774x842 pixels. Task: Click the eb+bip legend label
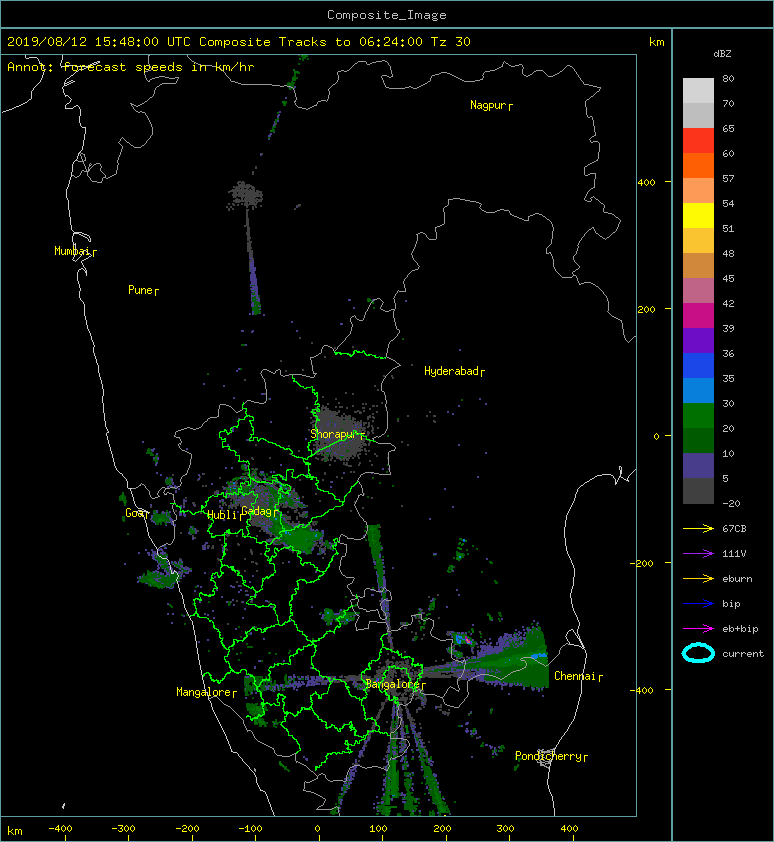pyautogui.click(x=740, y=629)
